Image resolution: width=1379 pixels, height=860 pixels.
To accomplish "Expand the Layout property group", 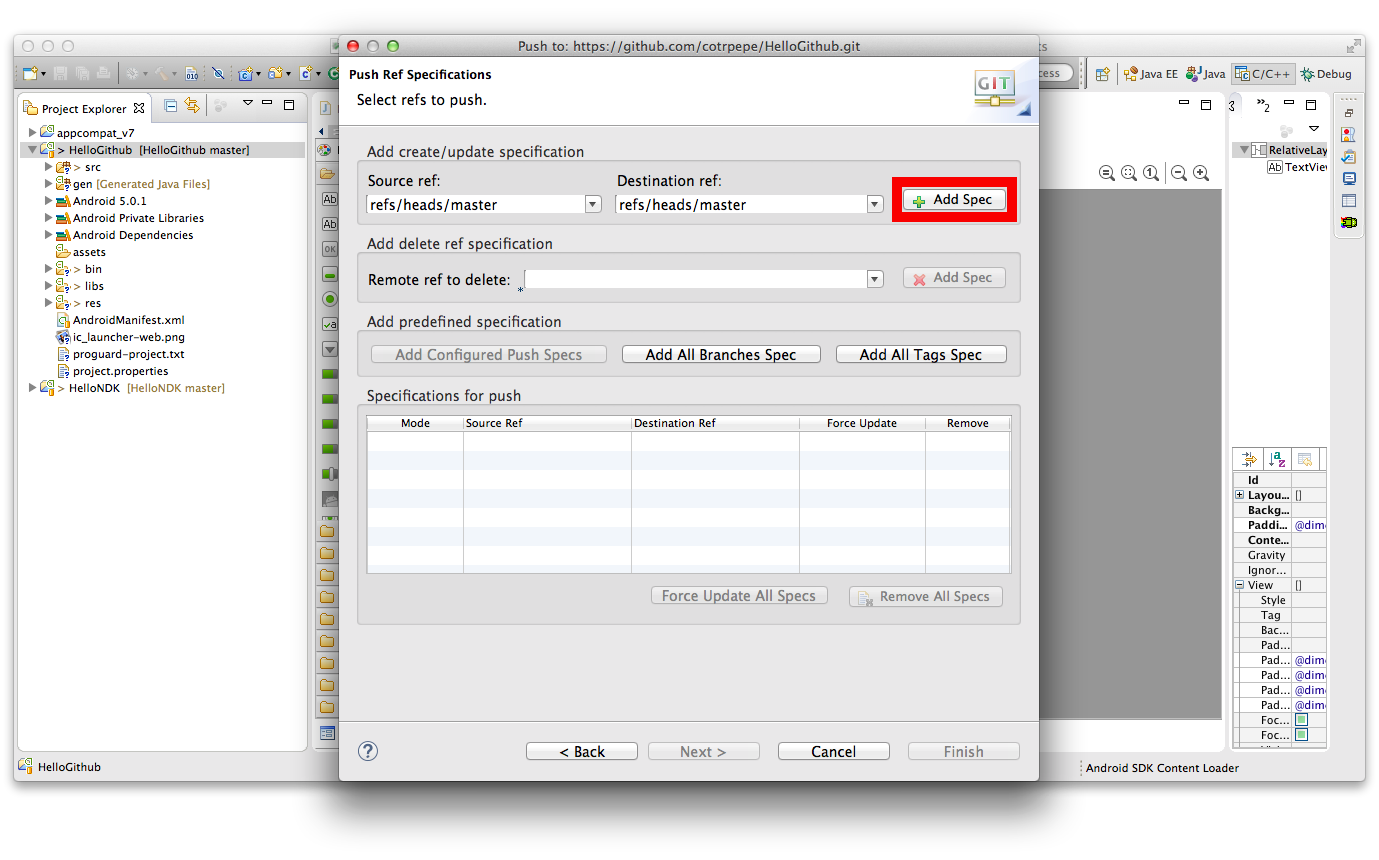I will pos(1240,495).
